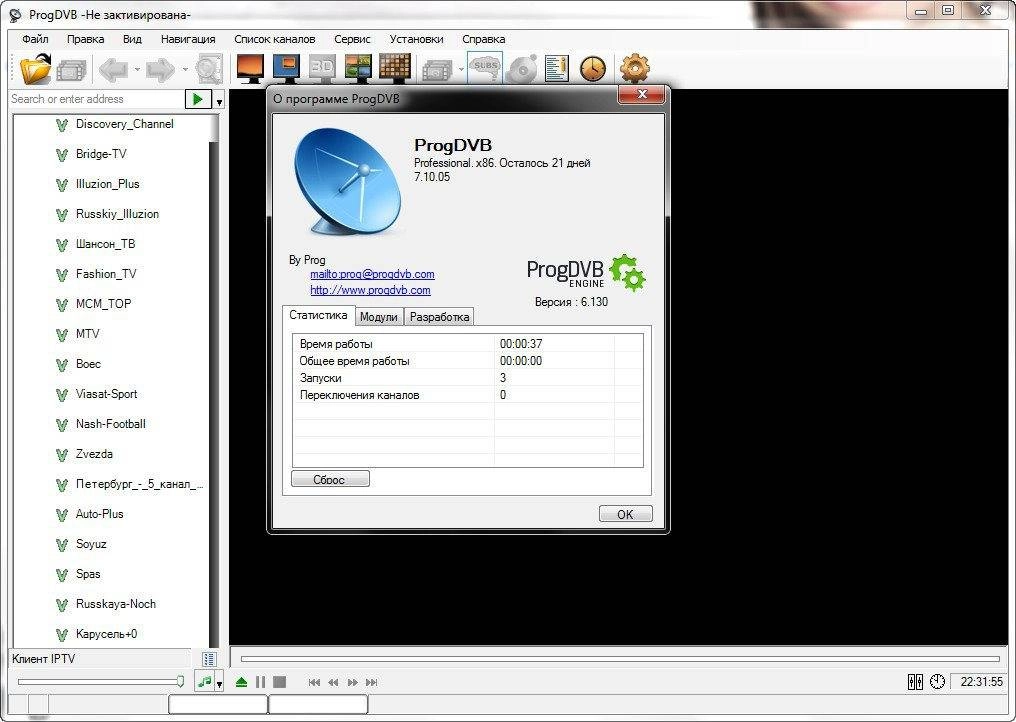Click the green eject playback icon
This screenshot has width=1016, height=722.
(241, 682)
